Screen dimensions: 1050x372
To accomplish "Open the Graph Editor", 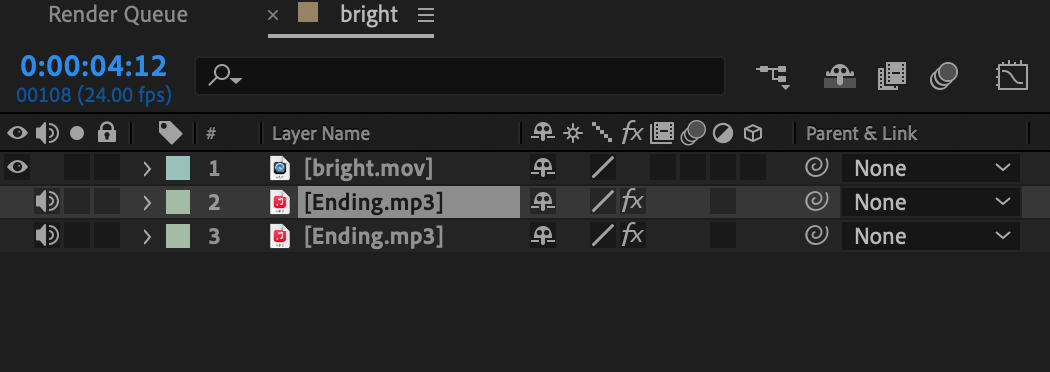I will coord(1012,76).
